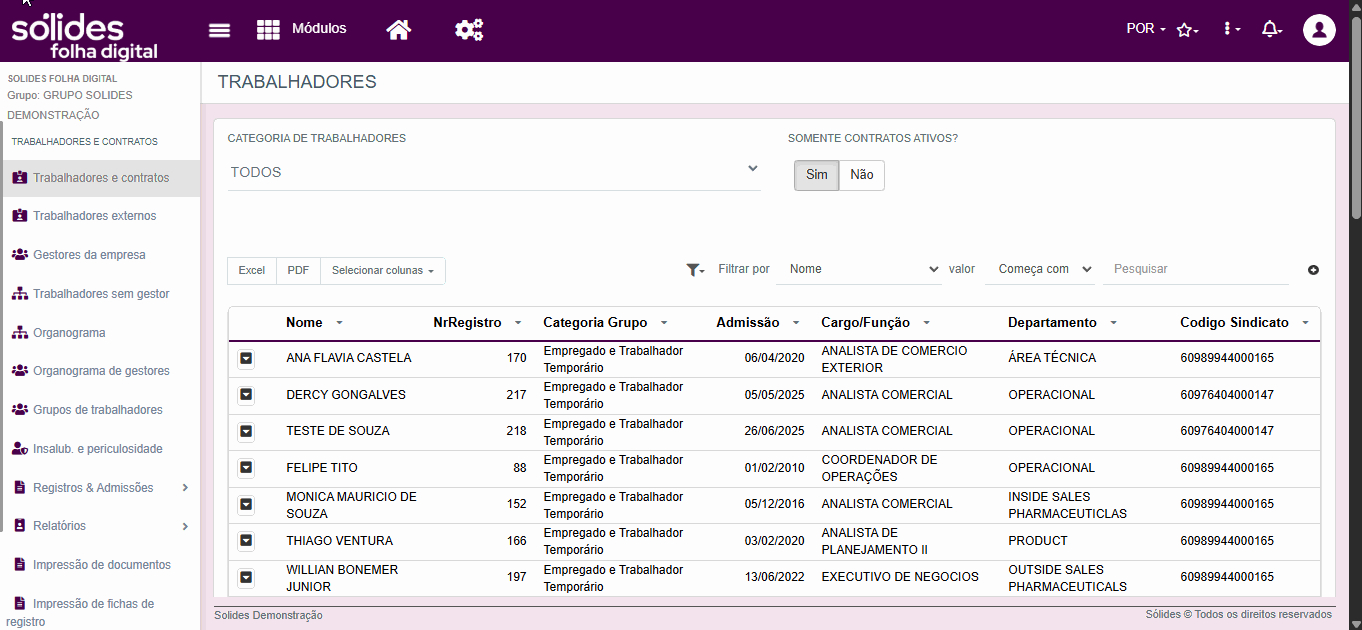Screen dimensions: 1362x630
Task: Click the PDF export button
Action: tap(298, 271)
